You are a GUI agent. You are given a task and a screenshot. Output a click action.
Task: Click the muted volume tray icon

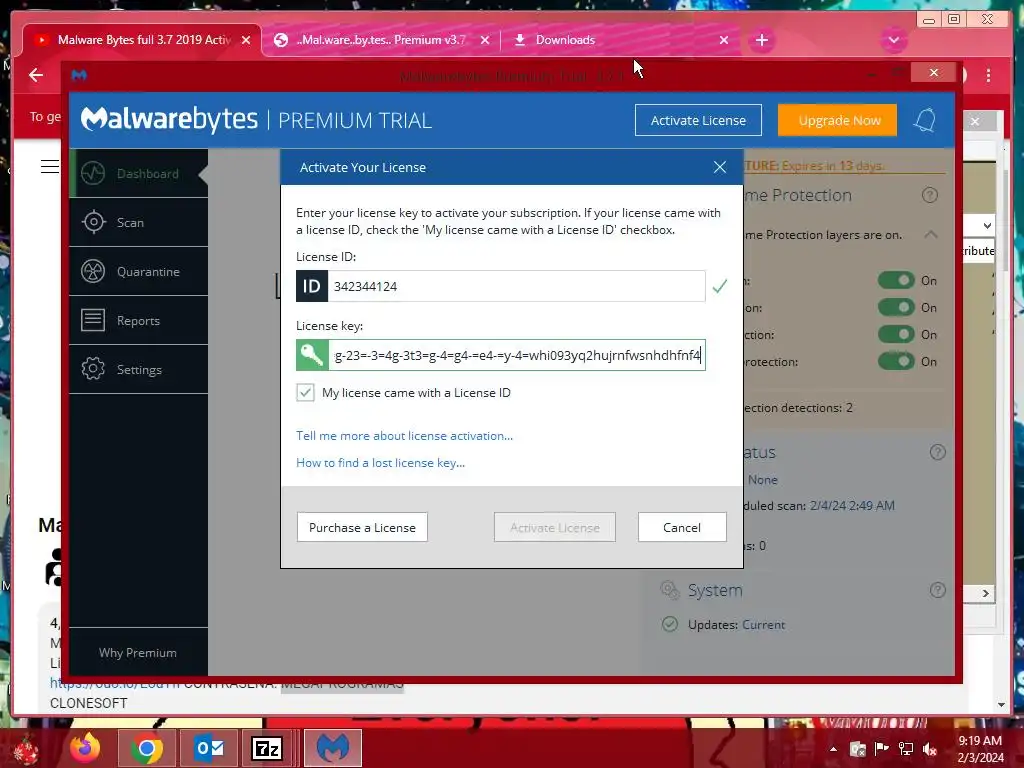[x=929, y=749]
